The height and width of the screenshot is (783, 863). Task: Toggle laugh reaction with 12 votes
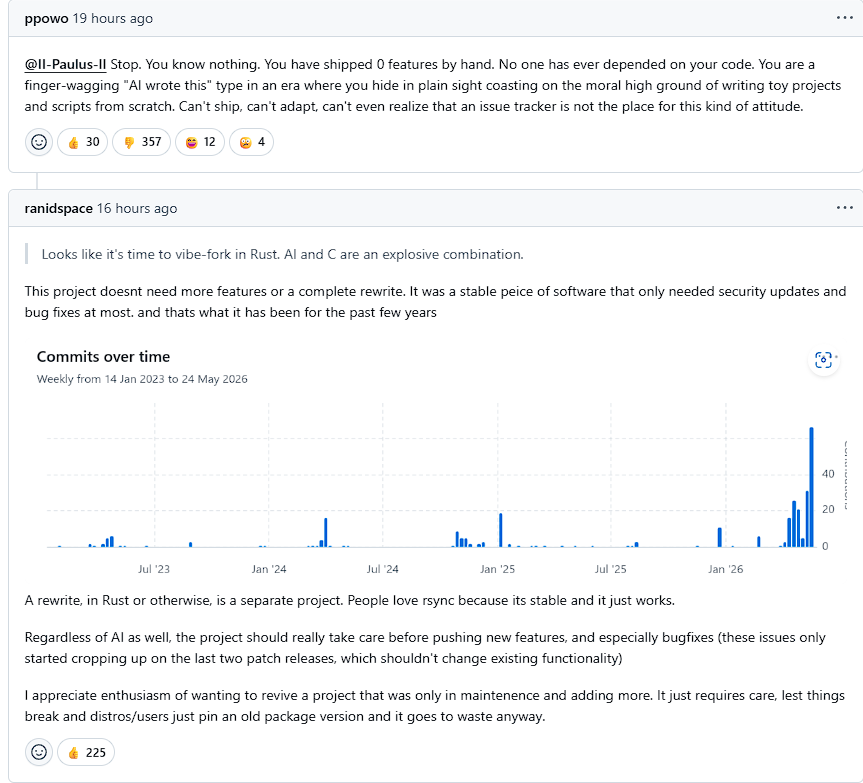click(200, 142)
